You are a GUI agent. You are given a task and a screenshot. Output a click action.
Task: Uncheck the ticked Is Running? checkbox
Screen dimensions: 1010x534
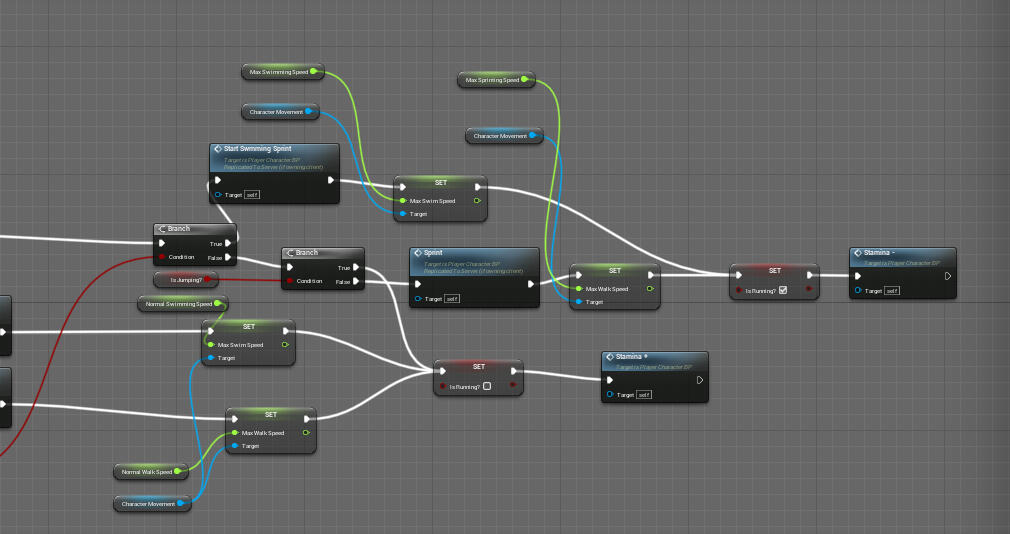783,290
